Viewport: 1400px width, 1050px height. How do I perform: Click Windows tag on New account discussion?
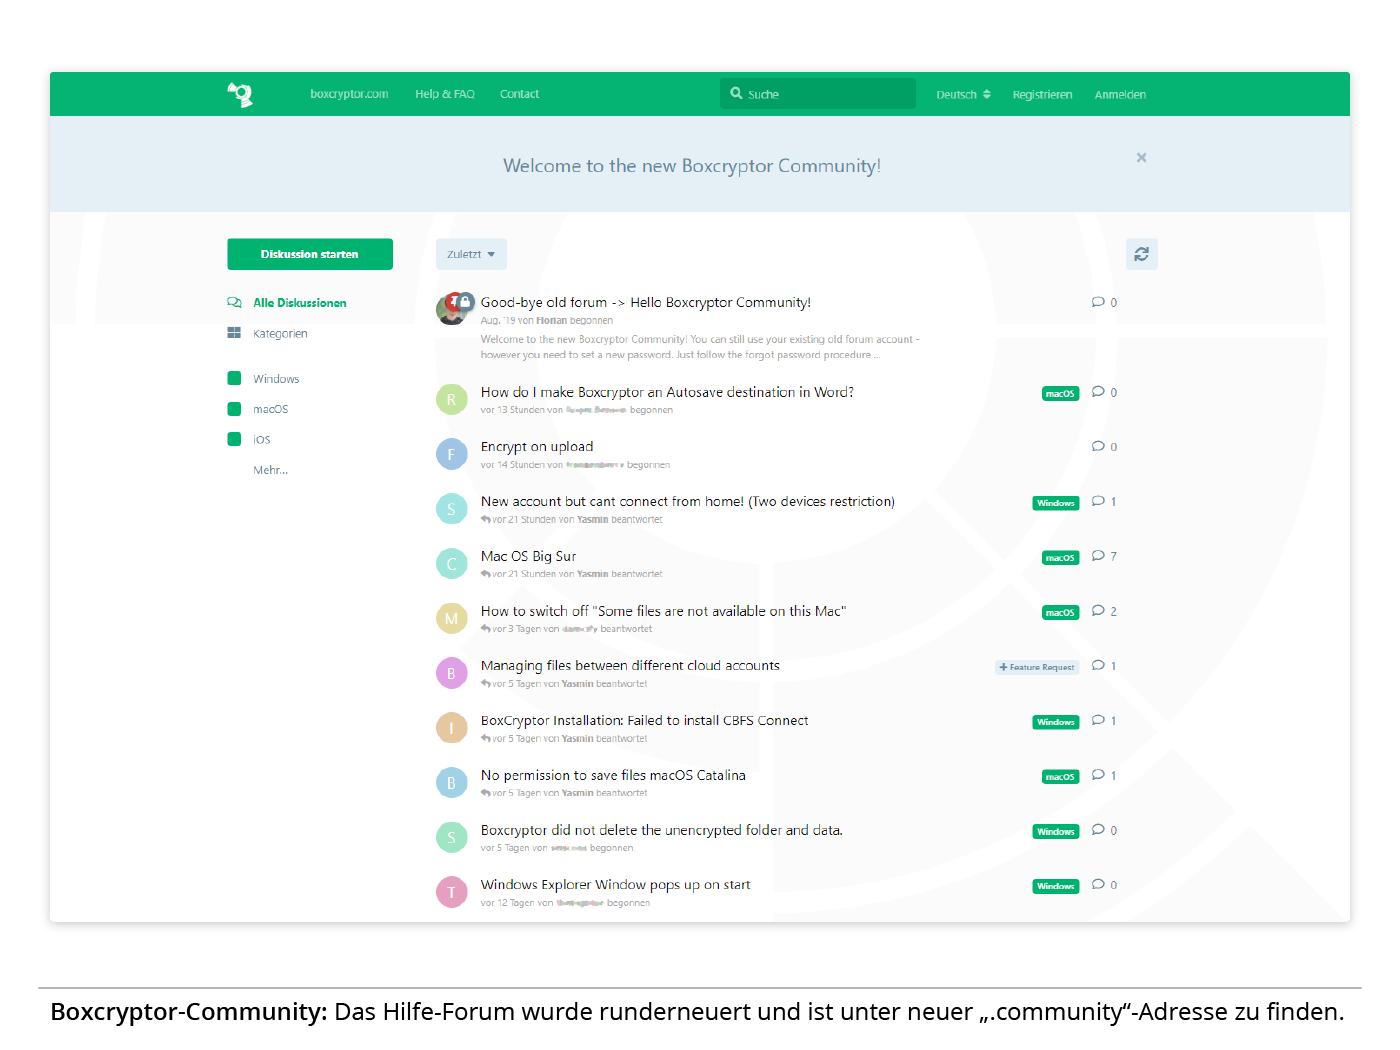pos(1056,503)
